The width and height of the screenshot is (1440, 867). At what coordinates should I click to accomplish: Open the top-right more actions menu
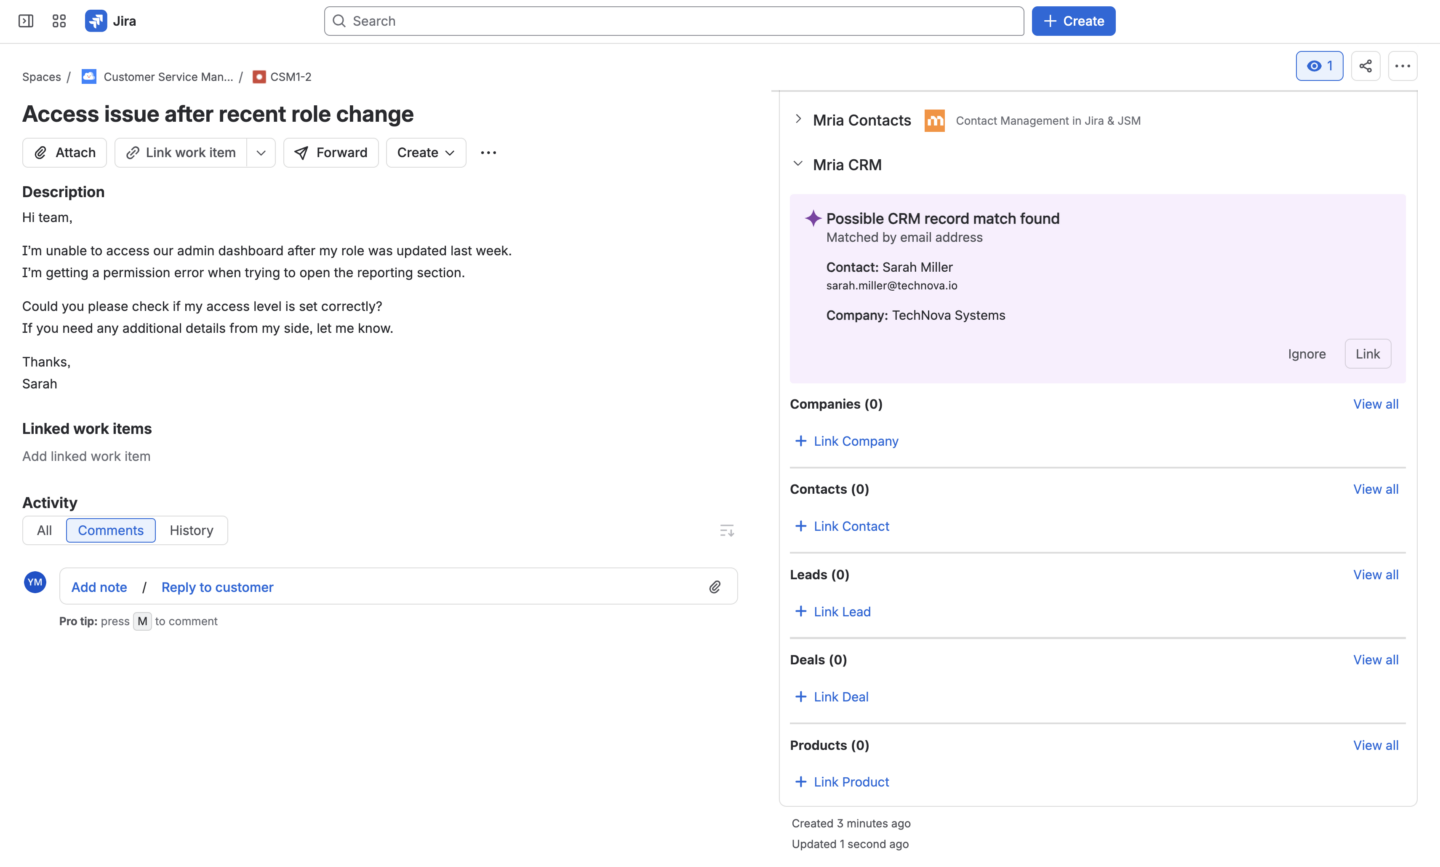[x=1403, y=66]
